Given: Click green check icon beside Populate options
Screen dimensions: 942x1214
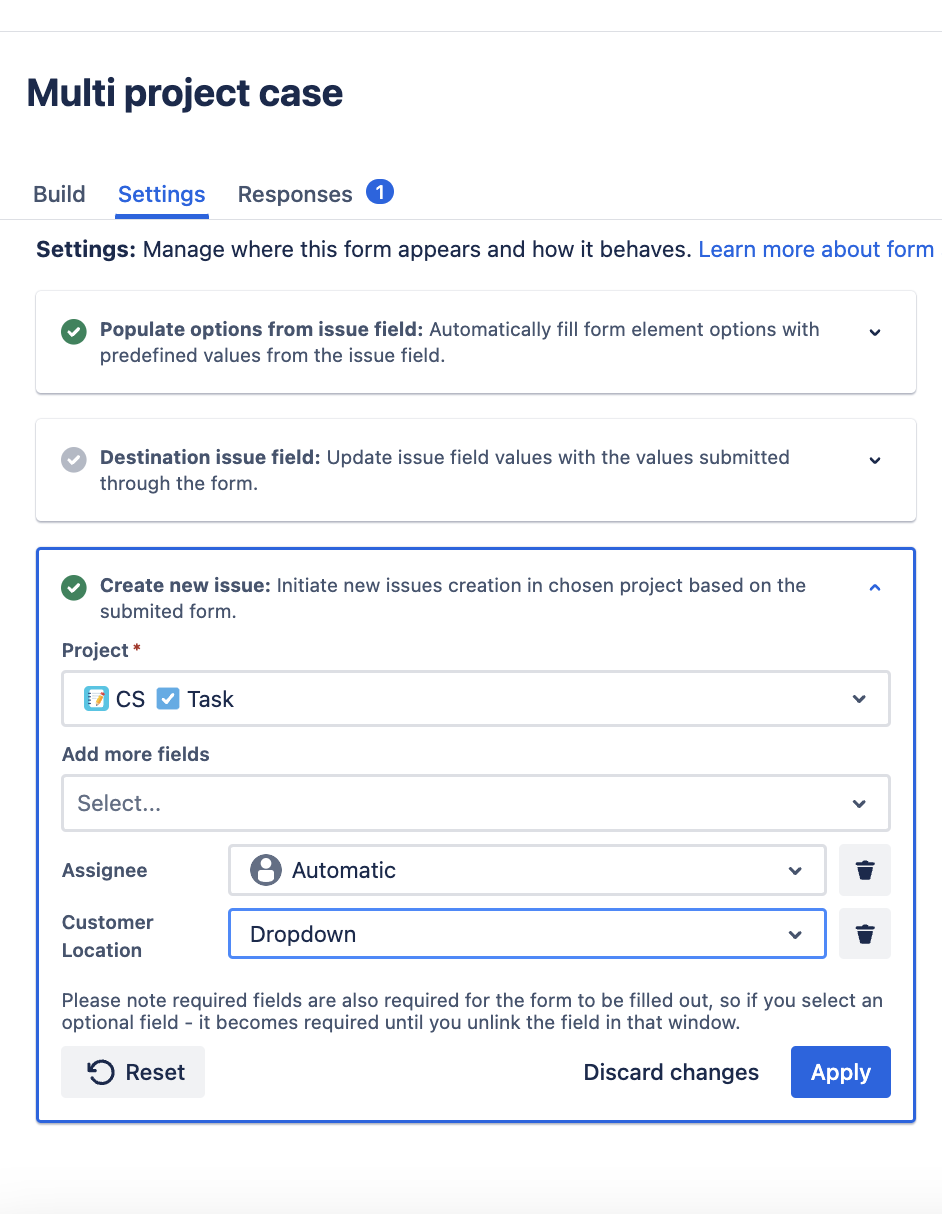Looking at the screenshot, I should 73,331.
